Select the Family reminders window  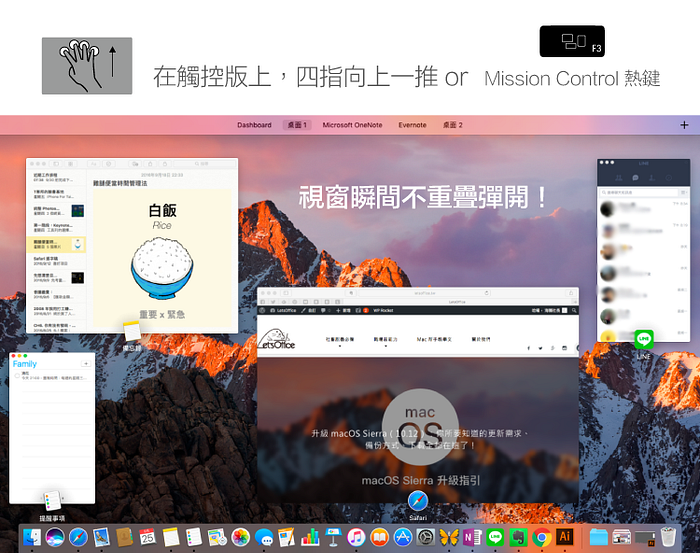52,427
